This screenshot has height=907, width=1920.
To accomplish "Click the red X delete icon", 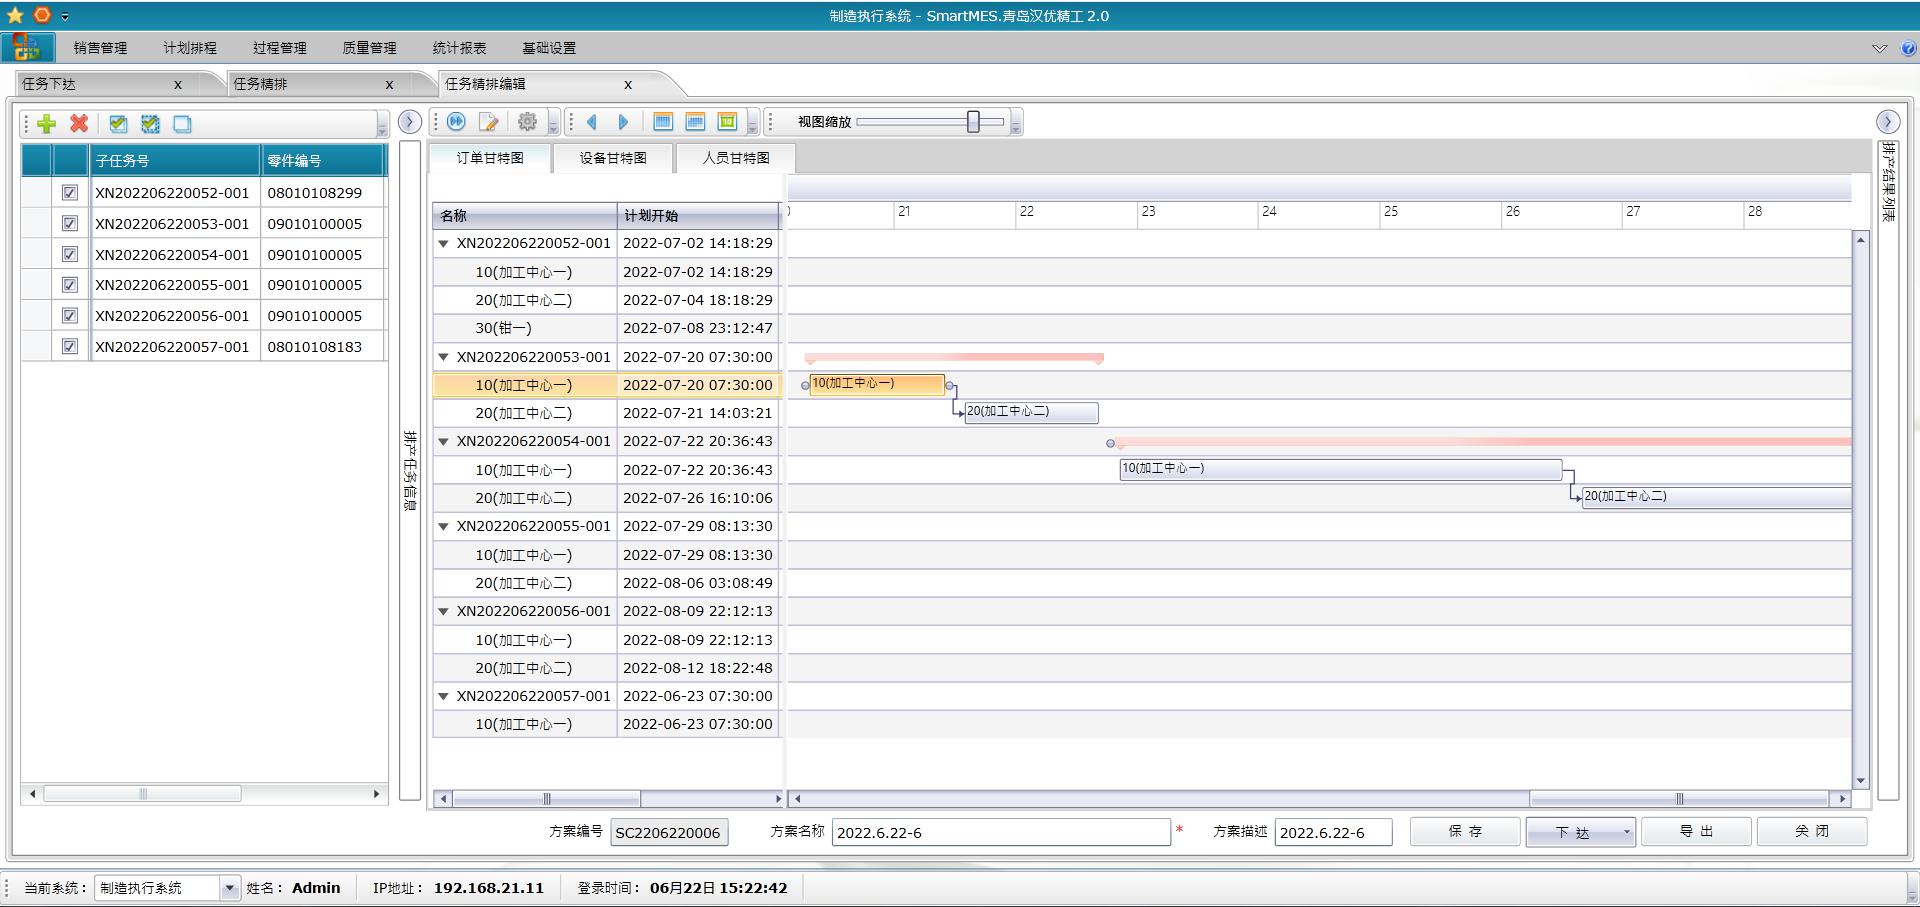I will coord(79,123).
